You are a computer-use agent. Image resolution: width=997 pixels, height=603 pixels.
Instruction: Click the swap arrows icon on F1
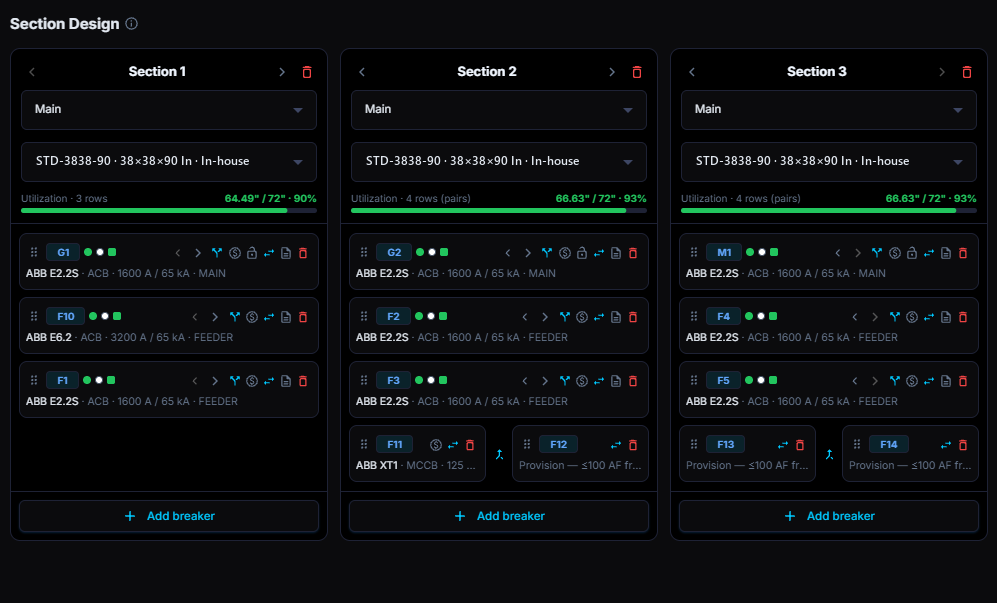pyautogui.click(x=269, y=381)
